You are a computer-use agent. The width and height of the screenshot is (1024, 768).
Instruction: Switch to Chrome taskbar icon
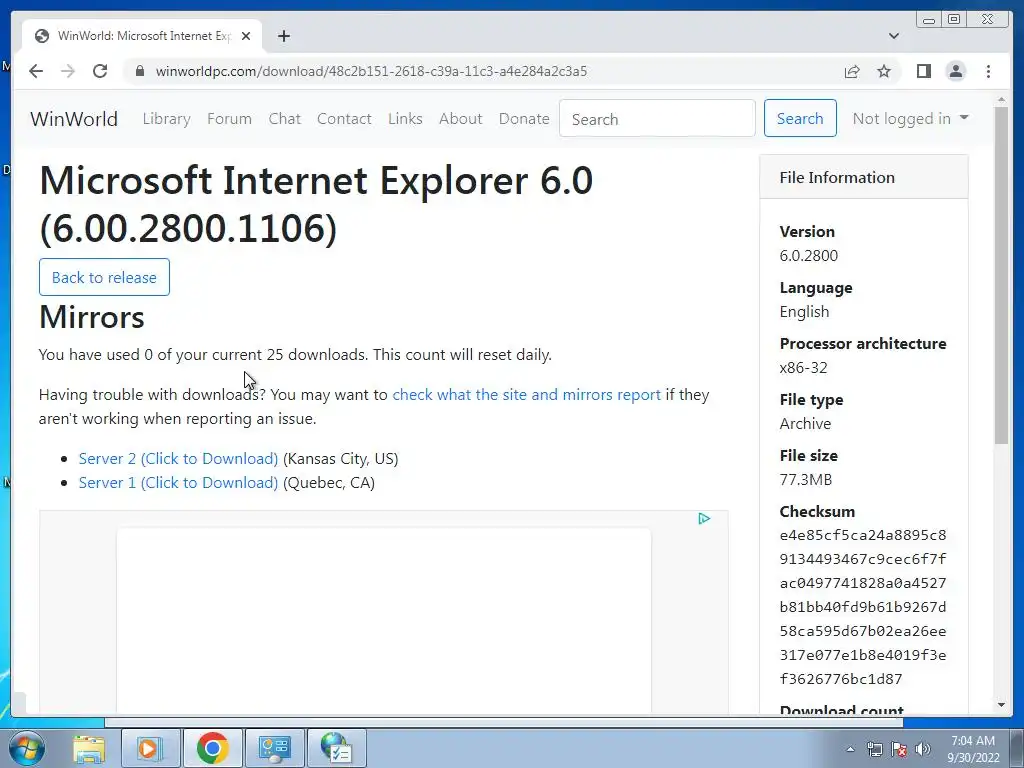click(x=212, y=748)
